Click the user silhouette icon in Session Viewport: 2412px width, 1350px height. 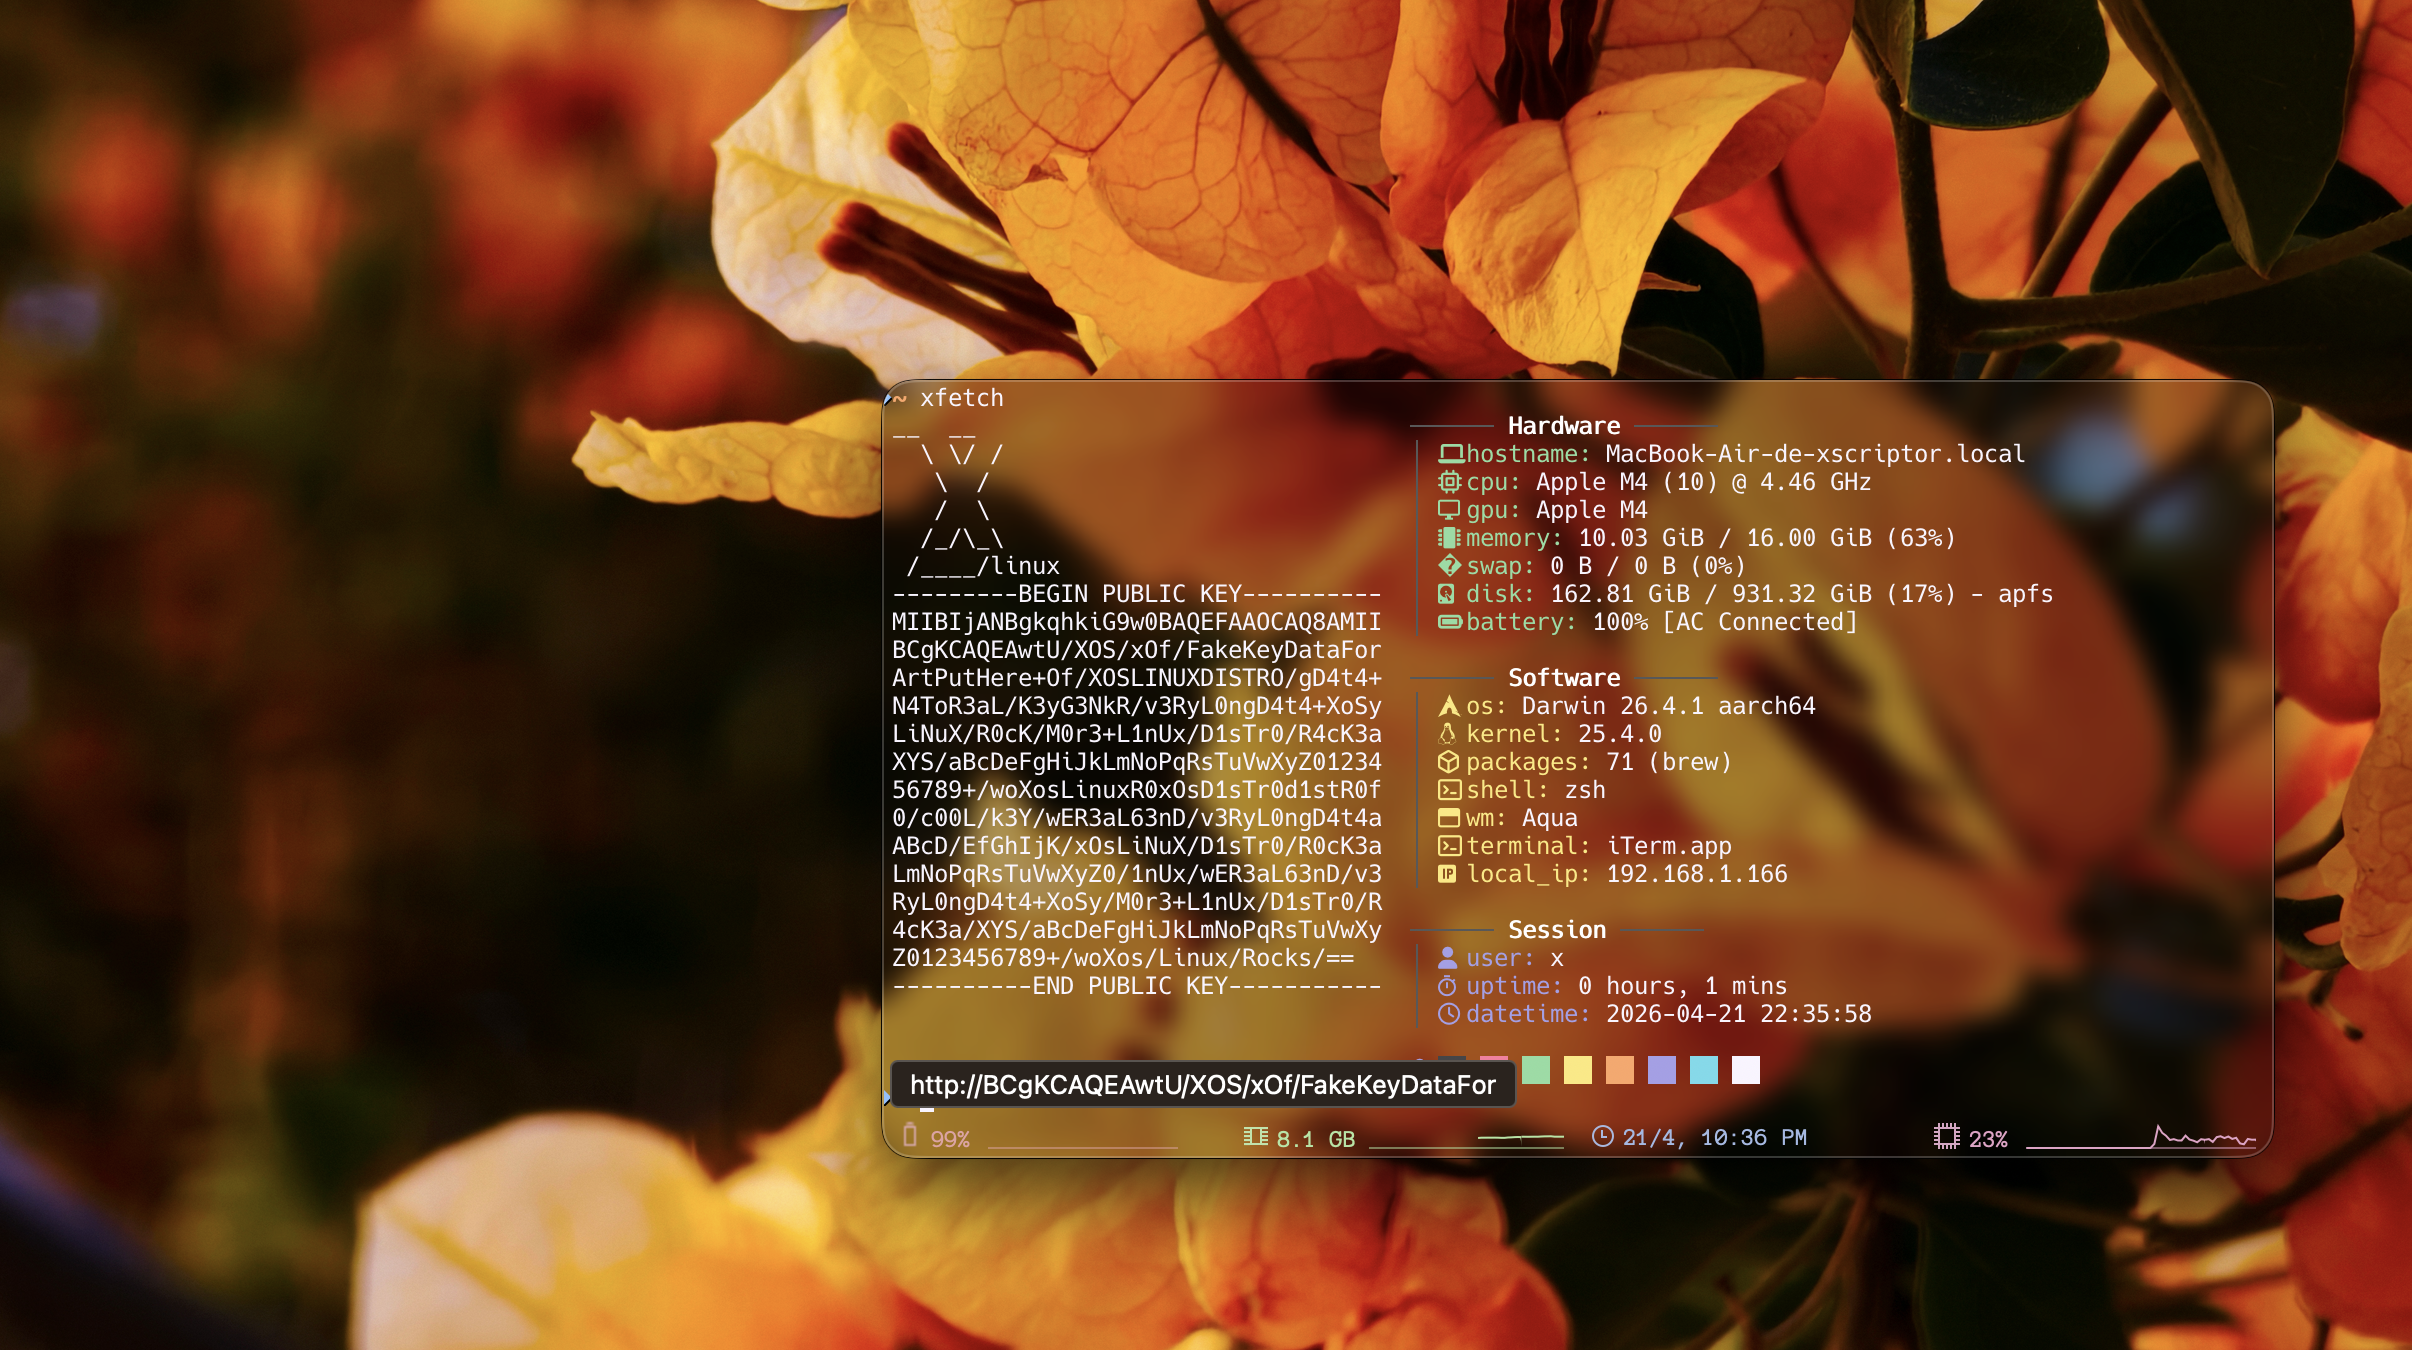(1447, 958)
